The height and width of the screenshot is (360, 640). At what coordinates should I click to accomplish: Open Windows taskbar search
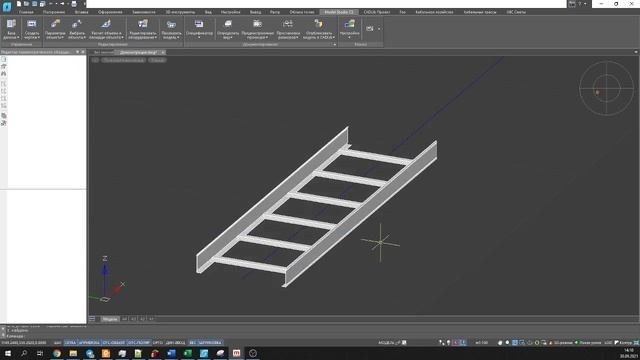pyautogui.click(x=24, y=353)
